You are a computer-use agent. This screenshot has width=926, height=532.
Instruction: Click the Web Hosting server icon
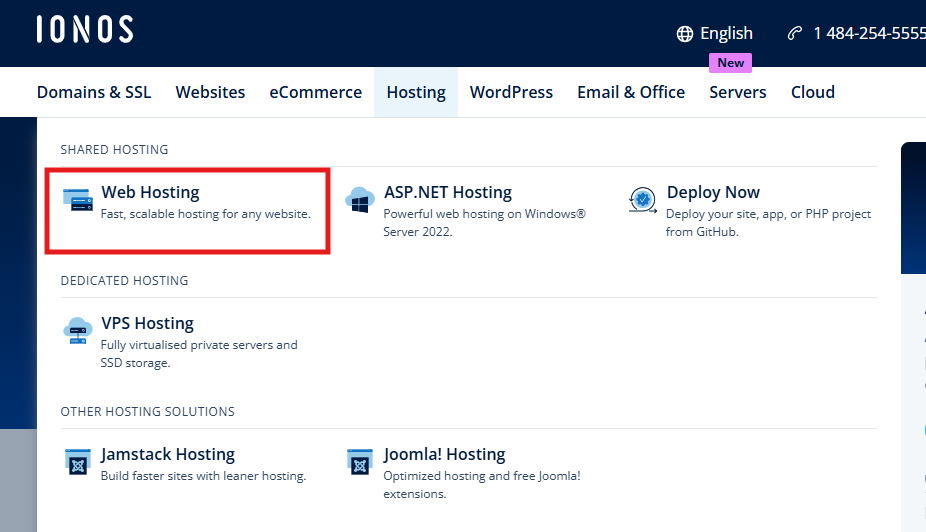tap(78, 200)
